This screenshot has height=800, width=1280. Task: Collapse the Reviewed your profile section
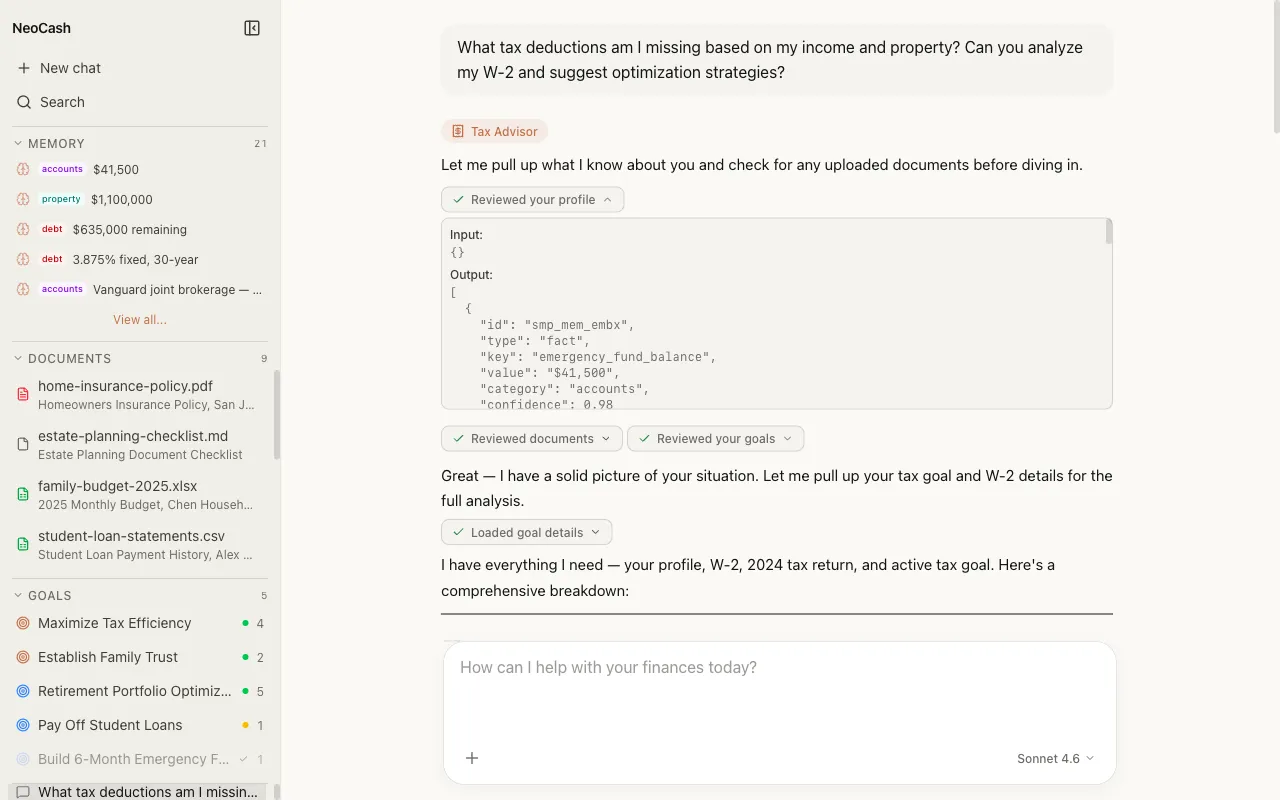[532, 200]
